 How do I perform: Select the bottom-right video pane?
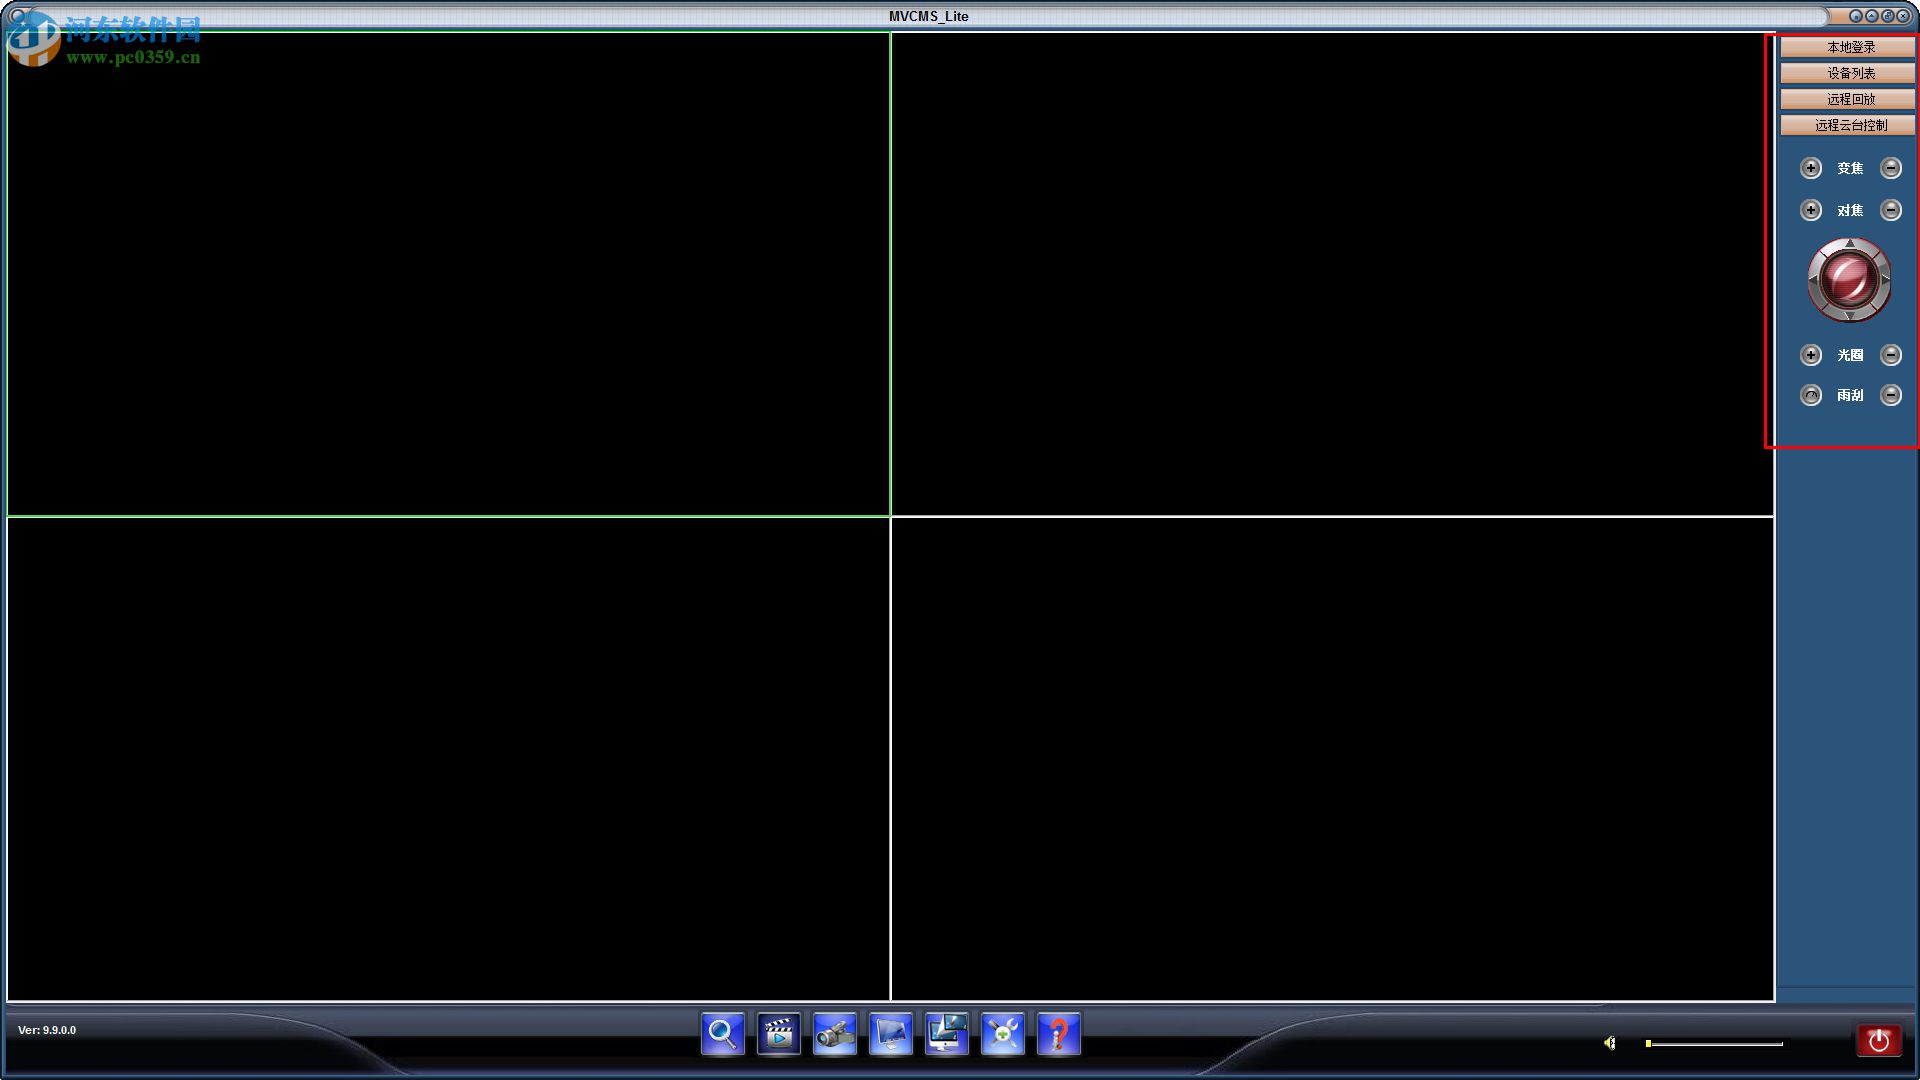point(1332,758)
